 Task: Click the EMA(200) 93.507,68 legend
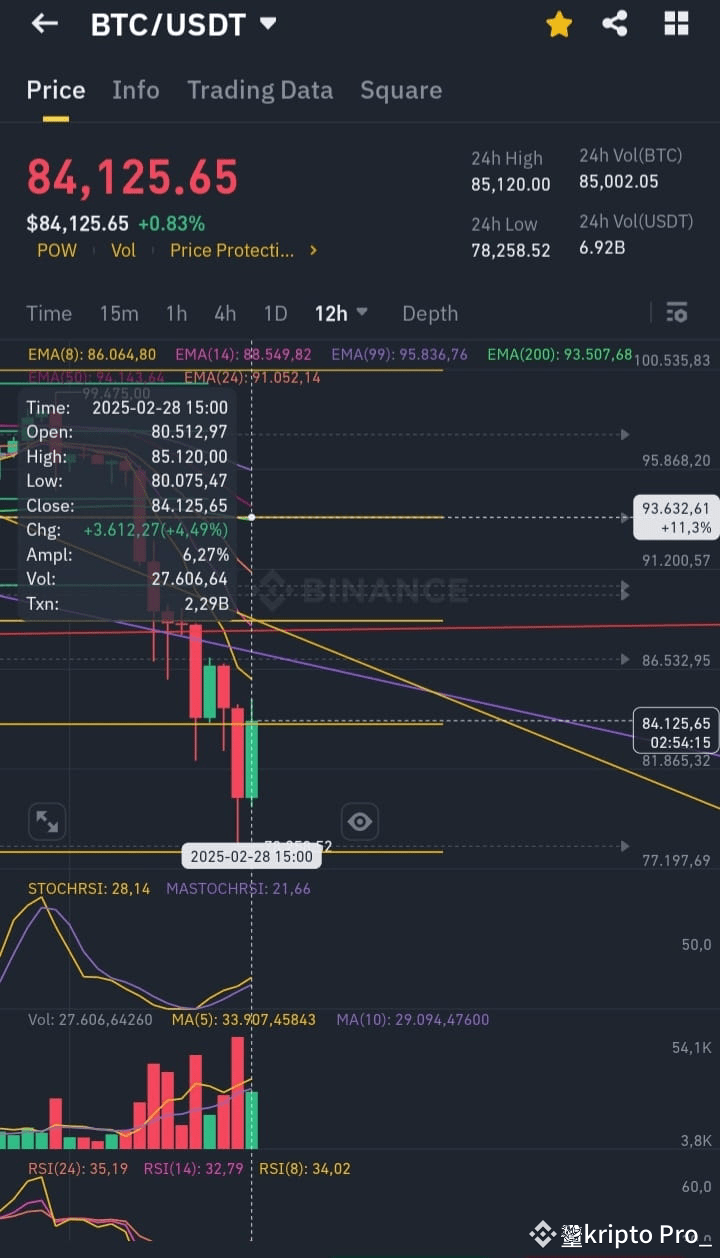pyautogui.click(x=560, y=354)
